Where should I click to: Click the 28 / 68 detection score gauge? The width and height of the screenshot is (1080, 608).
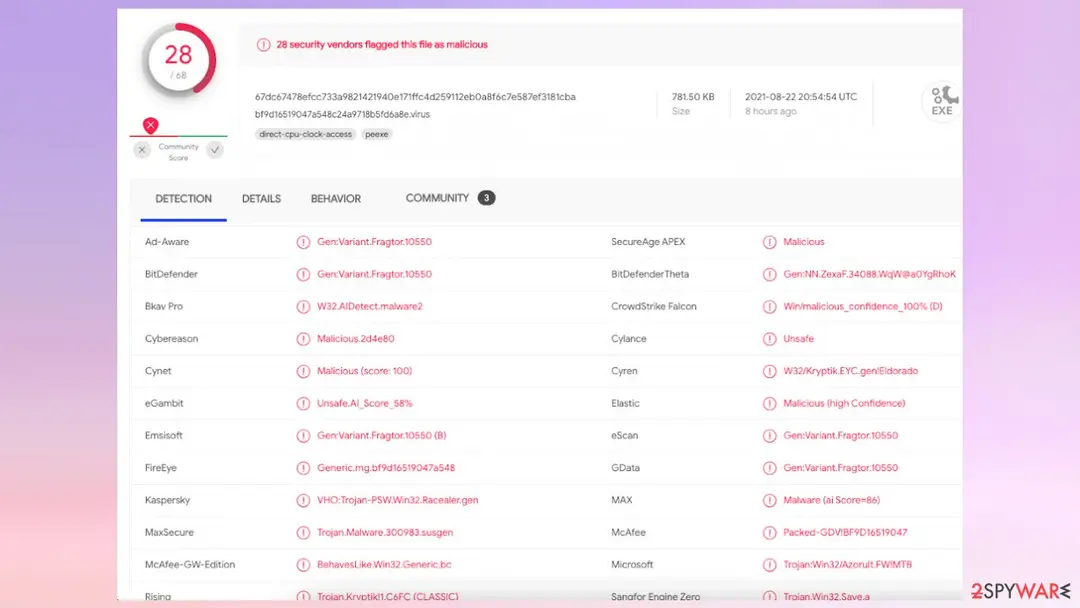point(178,61)
